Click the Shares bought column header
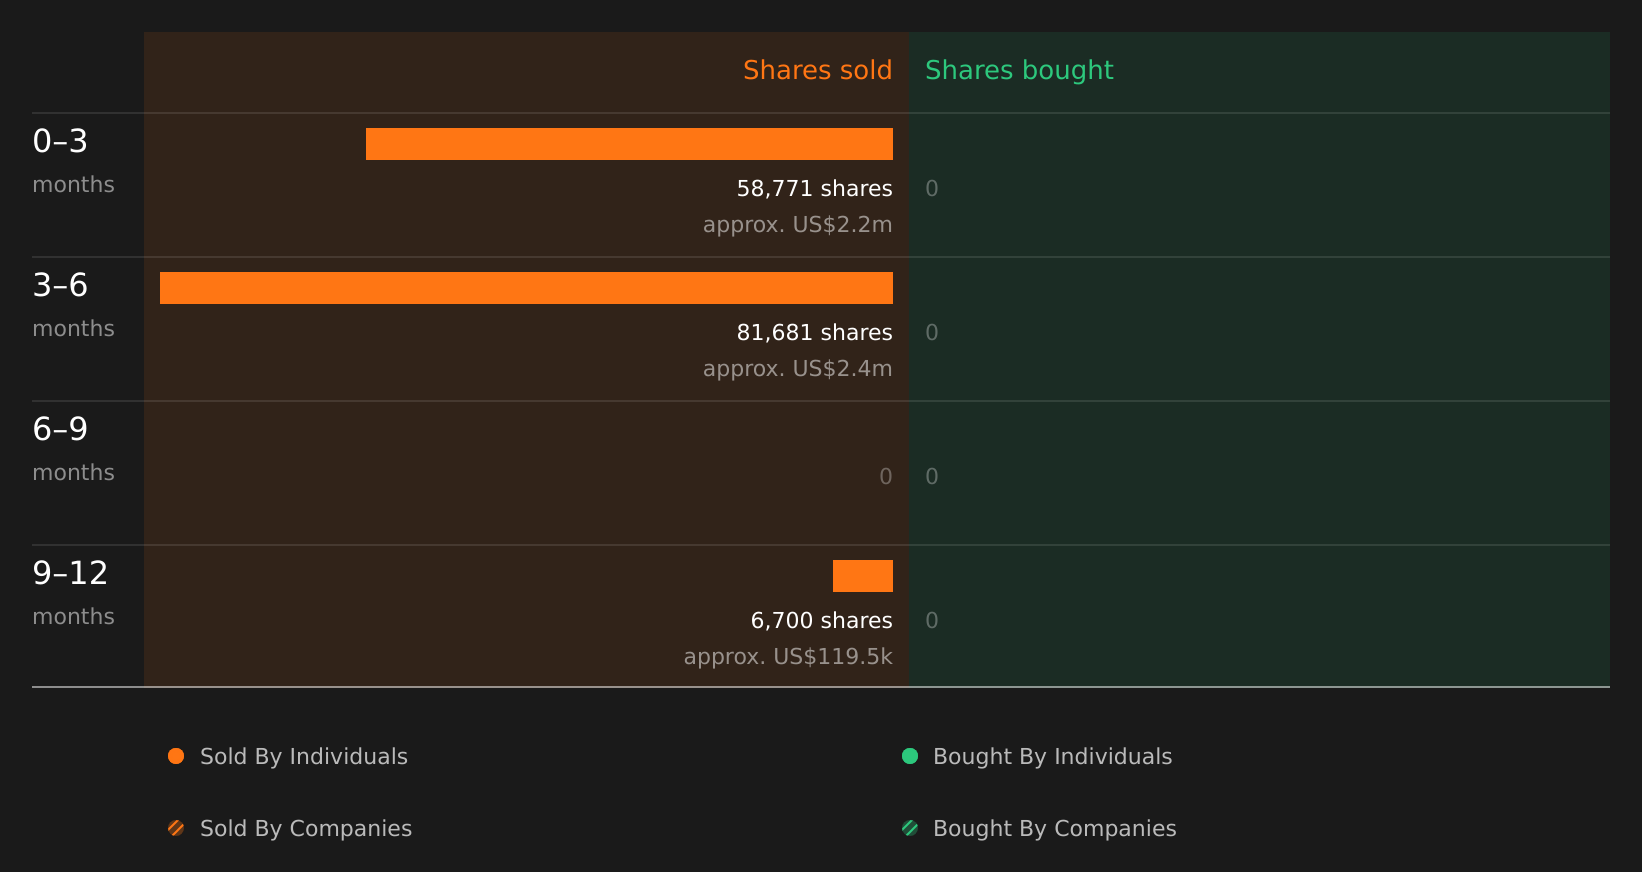Image resolution: width=1642 pixels, height=872 pixels. click(x=1019, y=70)
